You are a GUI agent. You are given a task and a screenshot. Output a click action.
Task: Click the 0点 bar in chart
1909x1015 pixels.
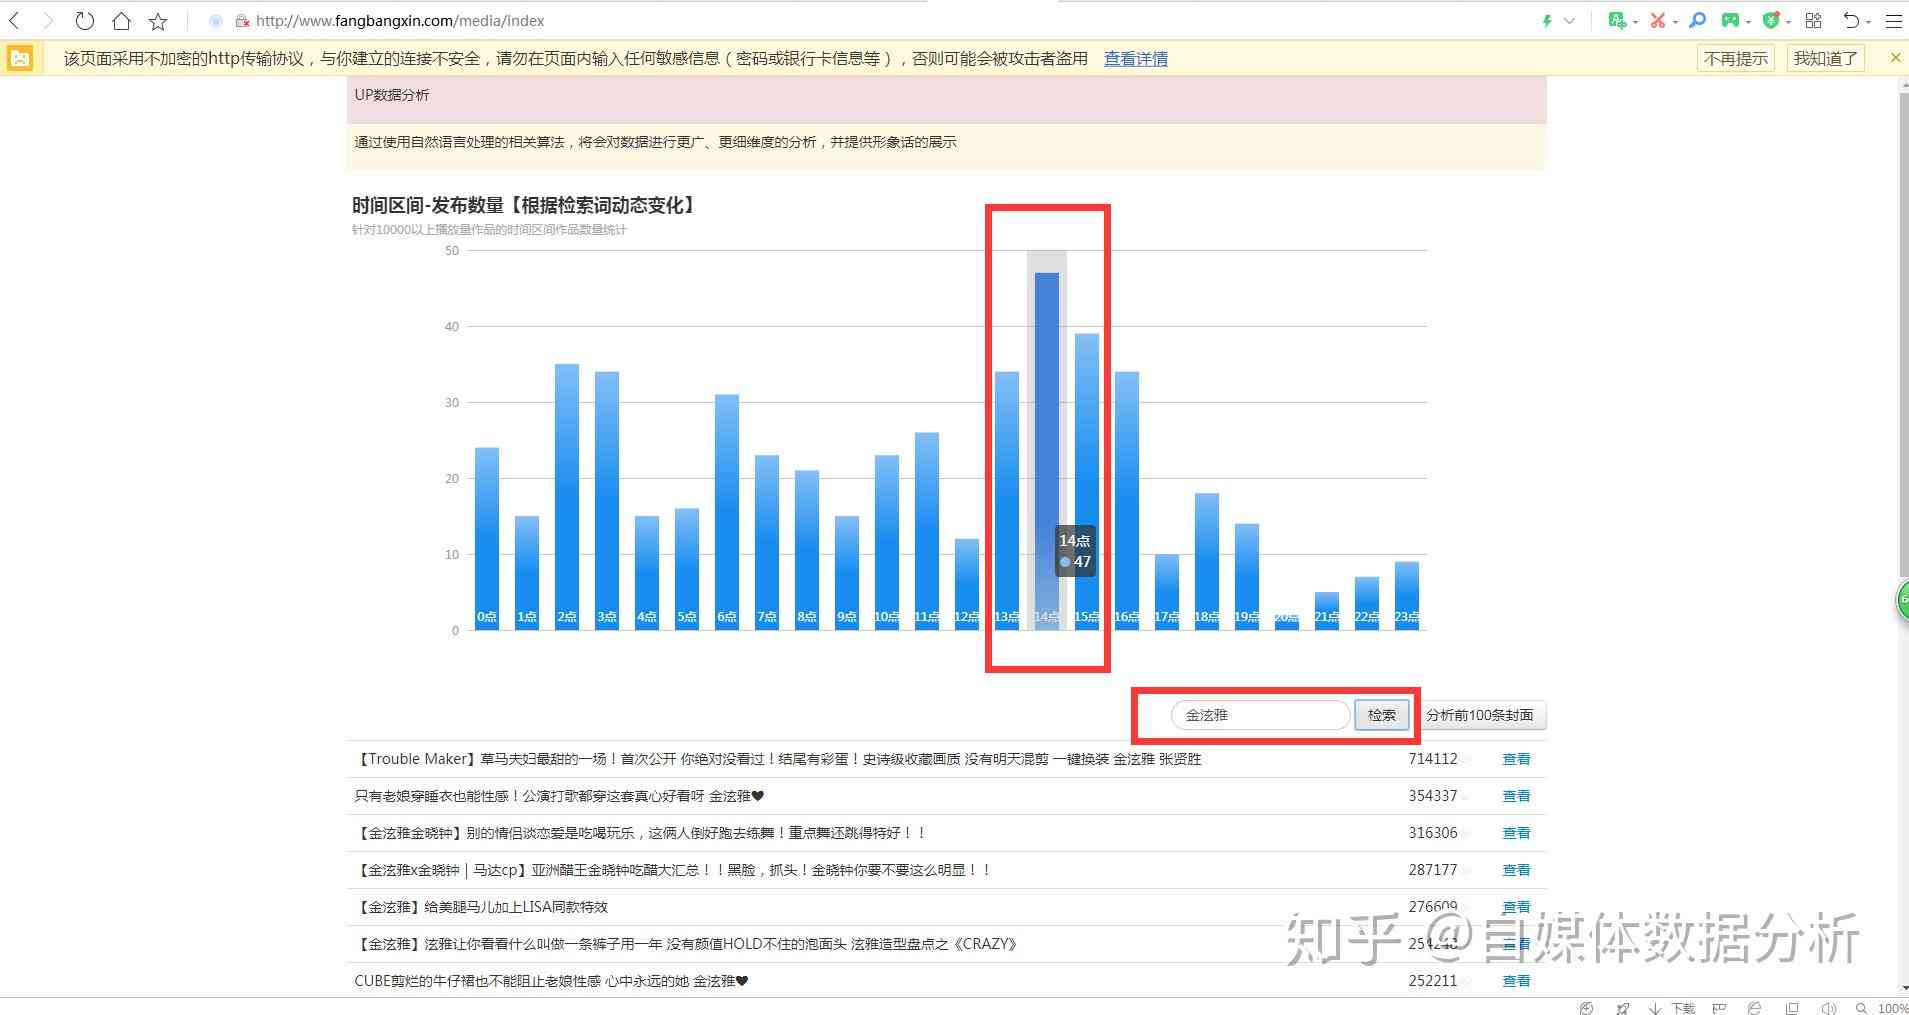(x=486, y=539)
